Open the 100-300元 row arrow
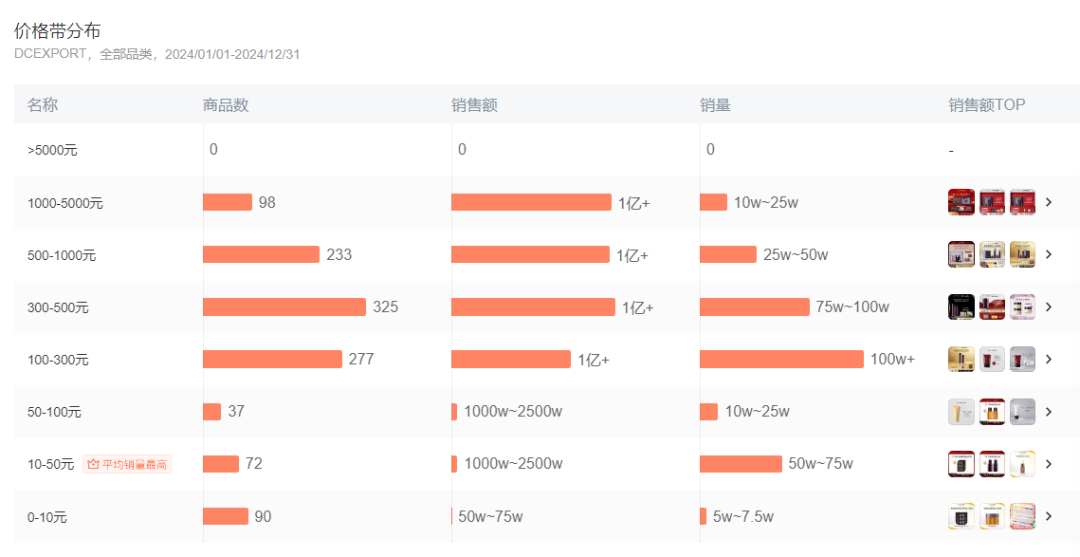The width and height of the screenshot is (1080, 557). pyautogui.click(x=1049, y=359)
